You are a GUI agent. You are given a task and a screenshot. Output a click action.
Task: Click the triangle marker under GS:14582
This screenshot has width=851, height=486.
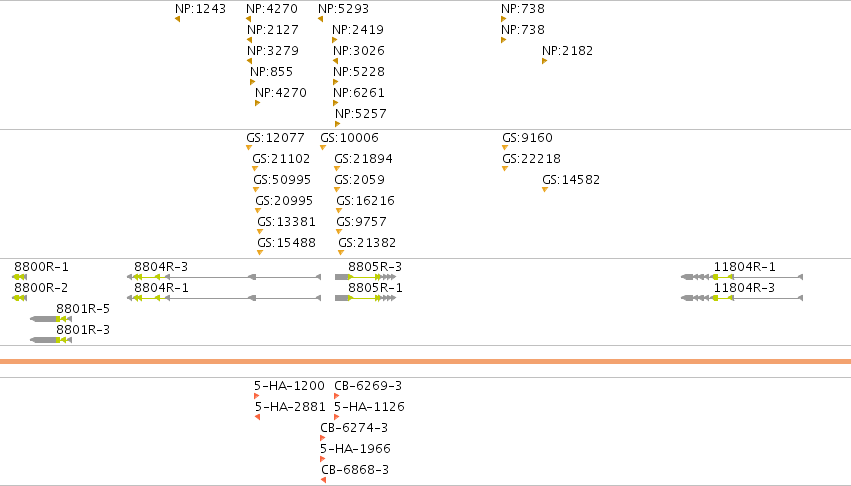coord(545,190)
